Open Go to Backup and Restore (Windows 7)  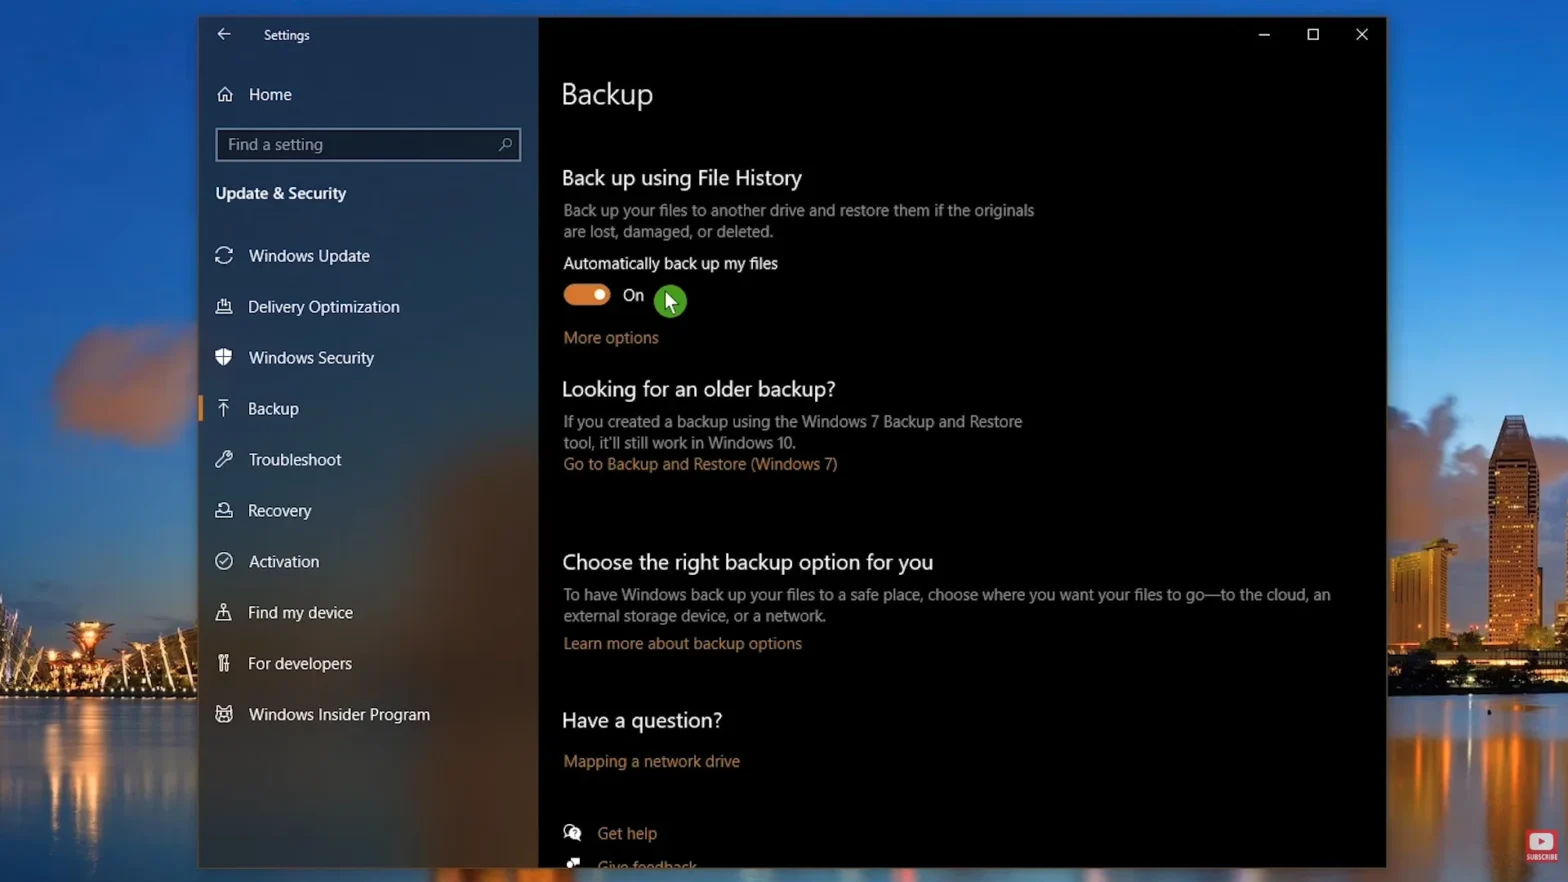pos(700,464)
